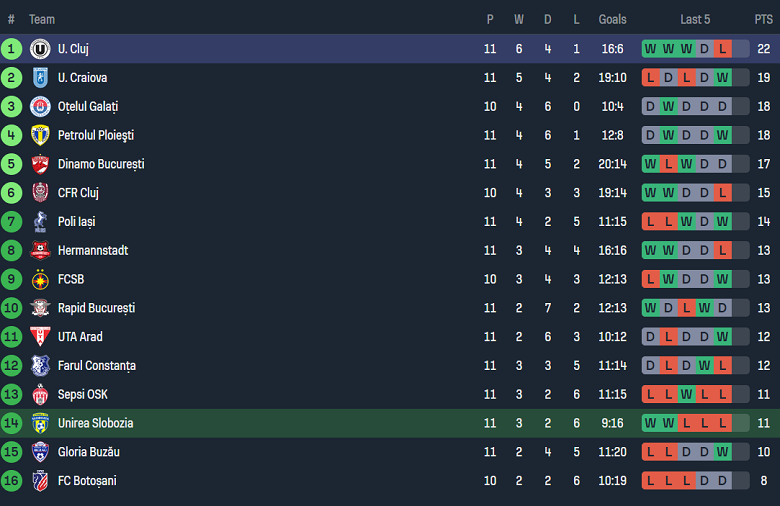The image size is (780, 506).
Task: Click the Last 5 column header
Action: coord(695,19)
